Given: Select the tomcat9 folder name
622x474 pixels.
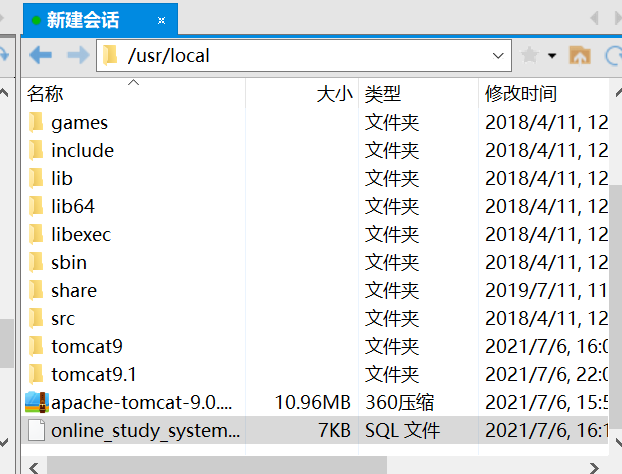Looking at the screenshot, I should coord(87,346).
